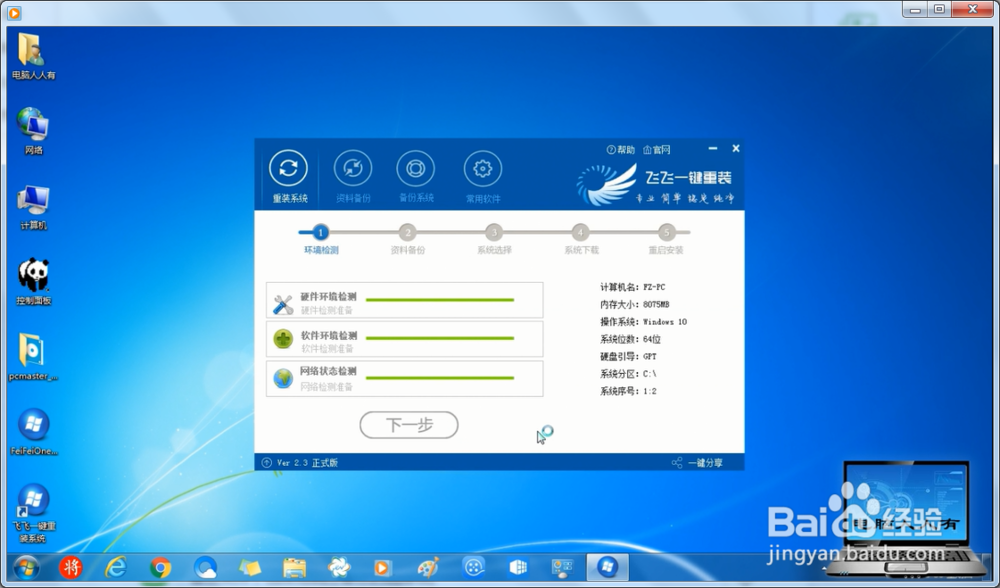Screen dimensions: 1000x588
Task: Click the 网络状态检测 progress bar
Action: (440, 378)
